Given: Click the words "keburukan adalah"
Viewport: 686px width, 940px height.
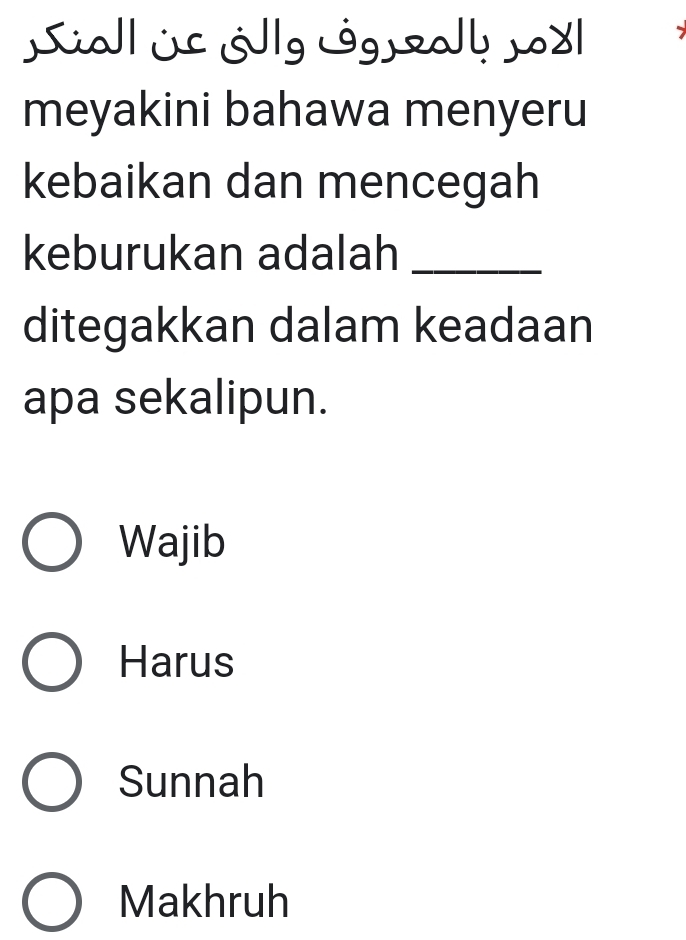Looking at the screenshot, I should coord(210,256).
